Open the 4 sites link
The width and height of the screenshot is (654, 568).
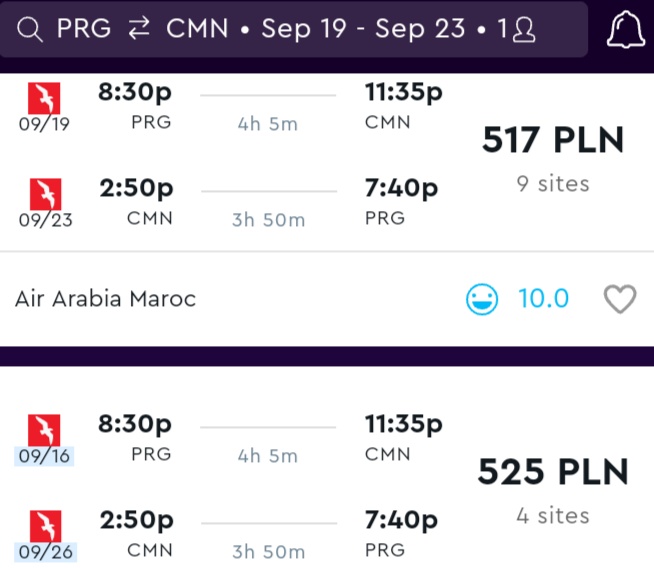coord(553,516)
